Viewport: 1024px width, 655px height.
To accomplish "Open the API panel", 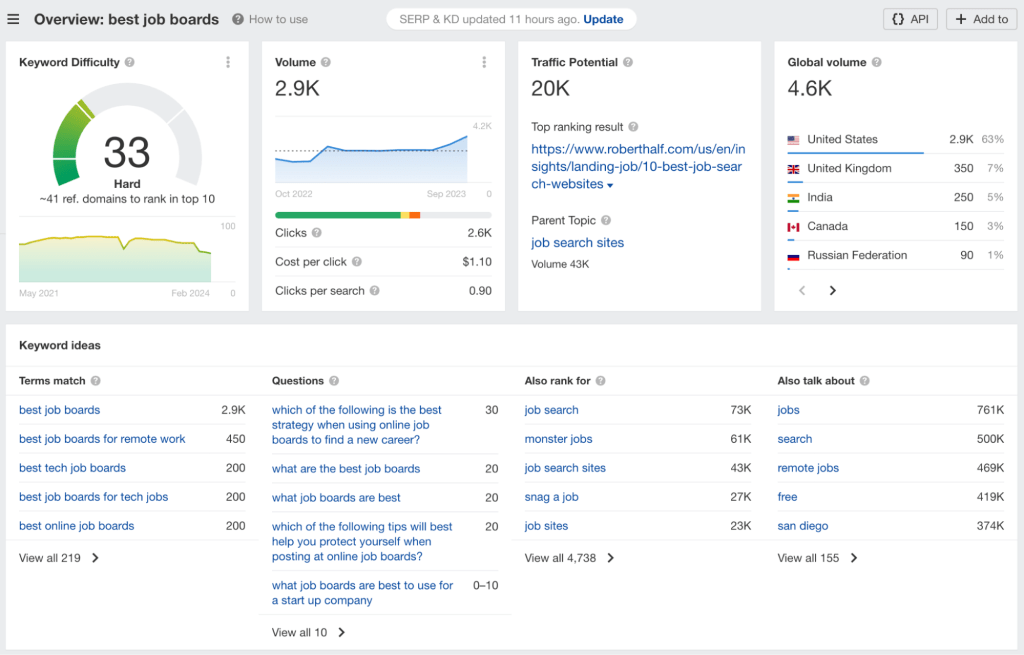I will (x=910, y=18).
